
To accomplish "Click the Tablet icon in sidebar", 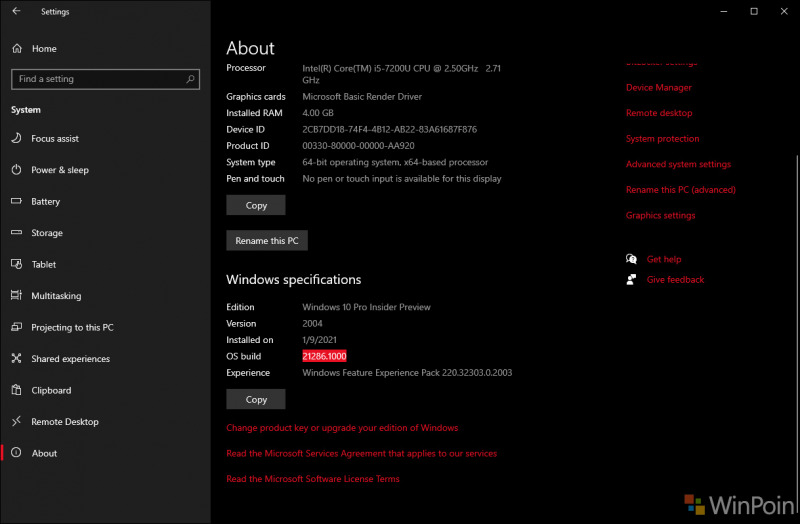I will coord(17,265).
